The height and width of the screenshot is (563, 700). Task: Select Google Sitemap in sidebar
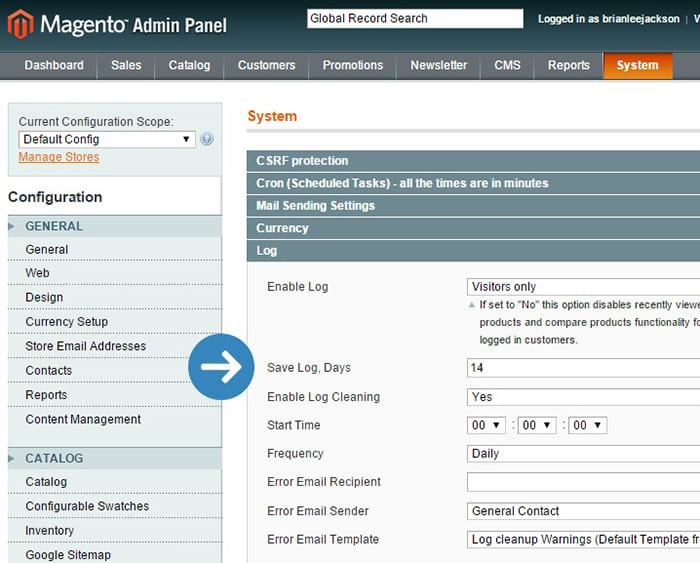(x=115, y=555)
